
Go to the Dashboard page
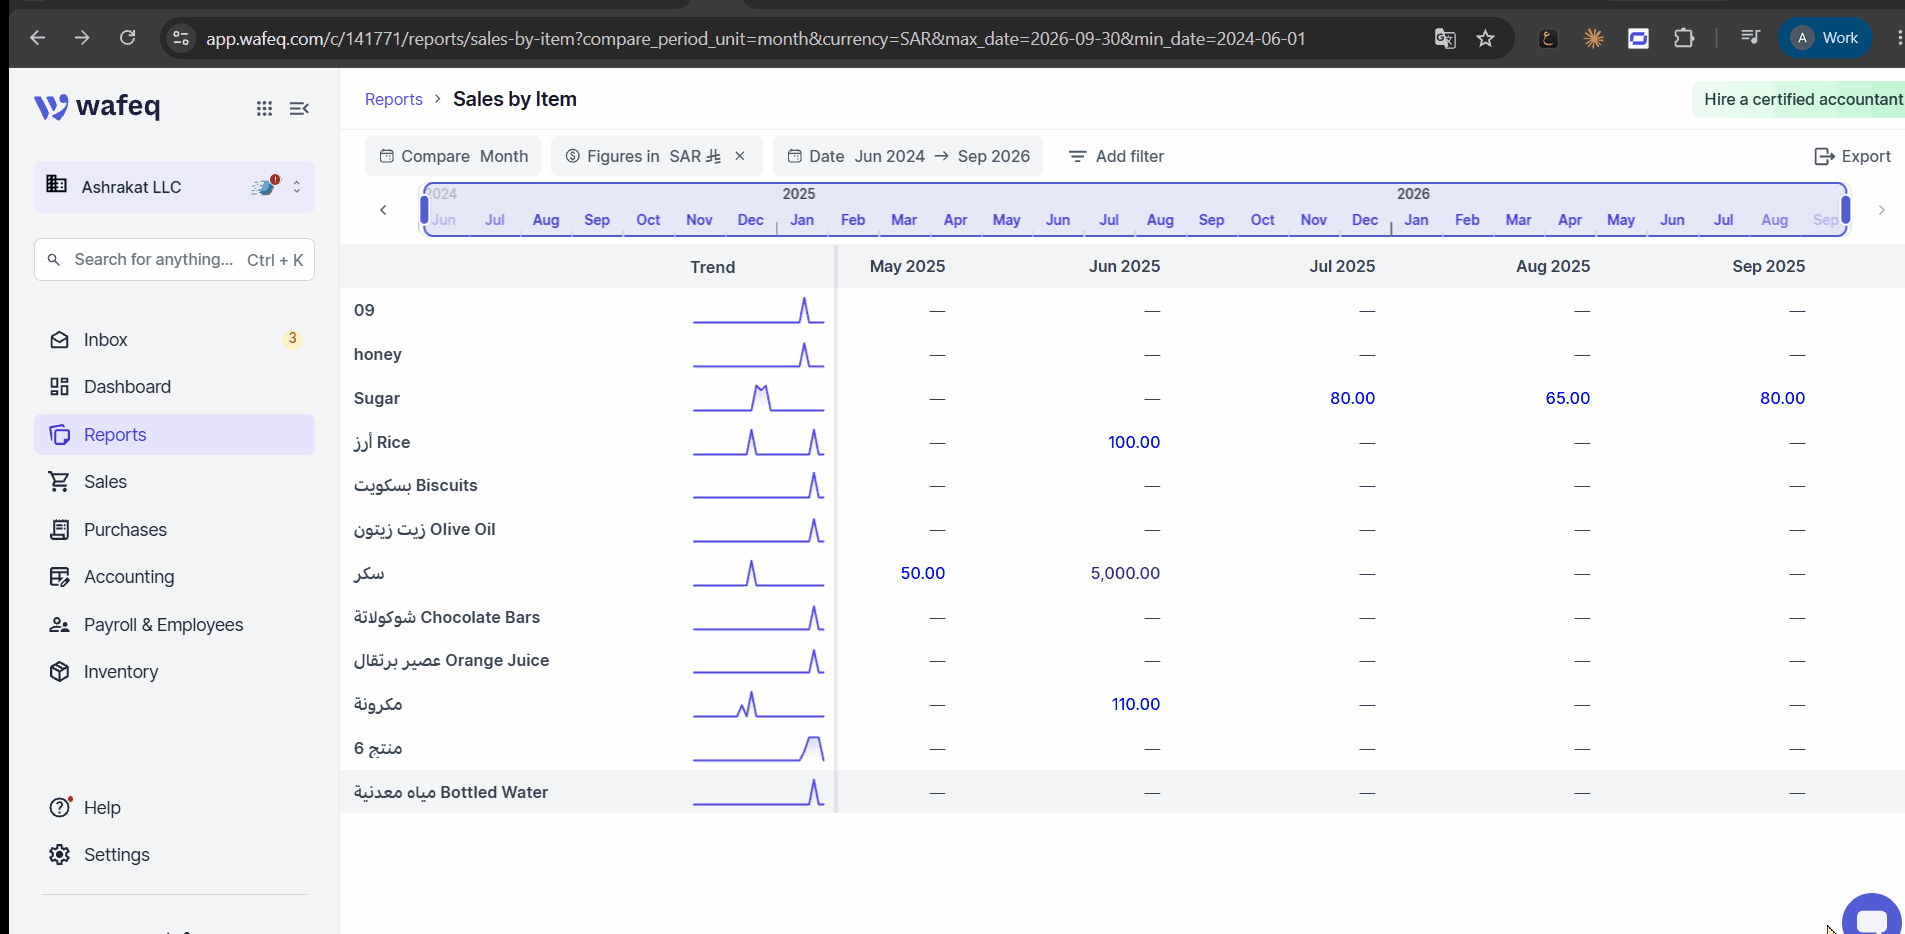174,387
